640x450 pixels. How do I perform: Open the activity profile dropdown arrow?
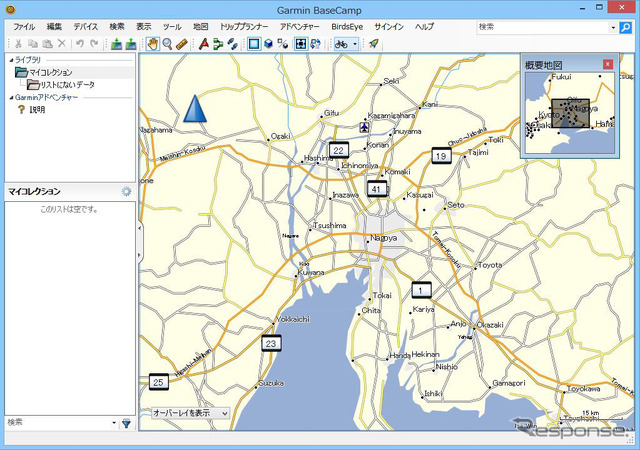(x=355, y=44)
